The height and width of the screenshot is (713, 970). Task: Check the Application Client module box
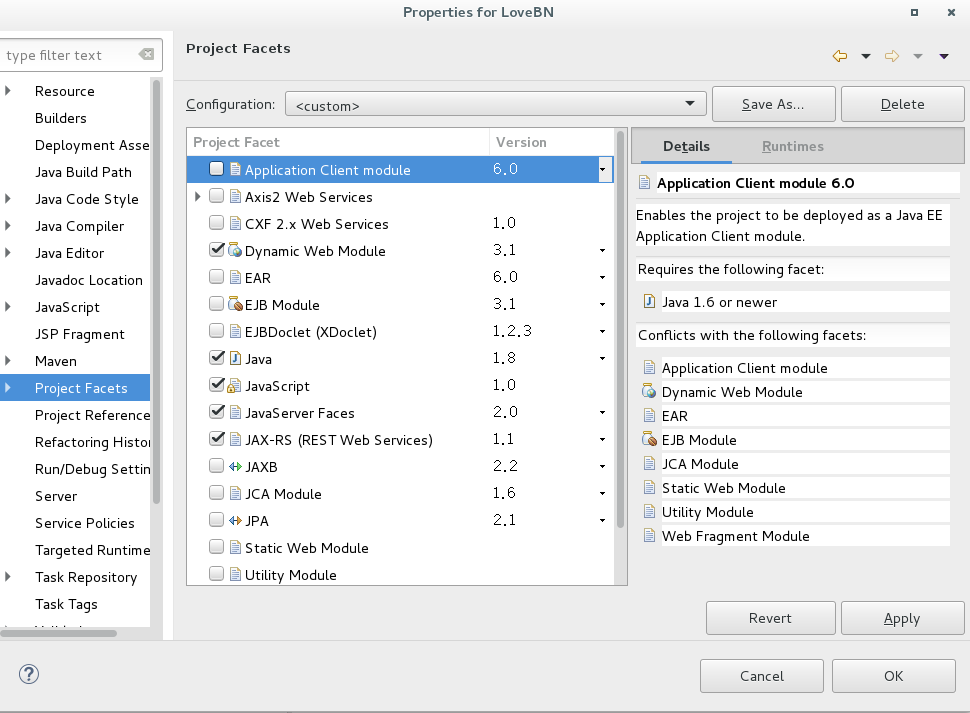coord(217,170)
